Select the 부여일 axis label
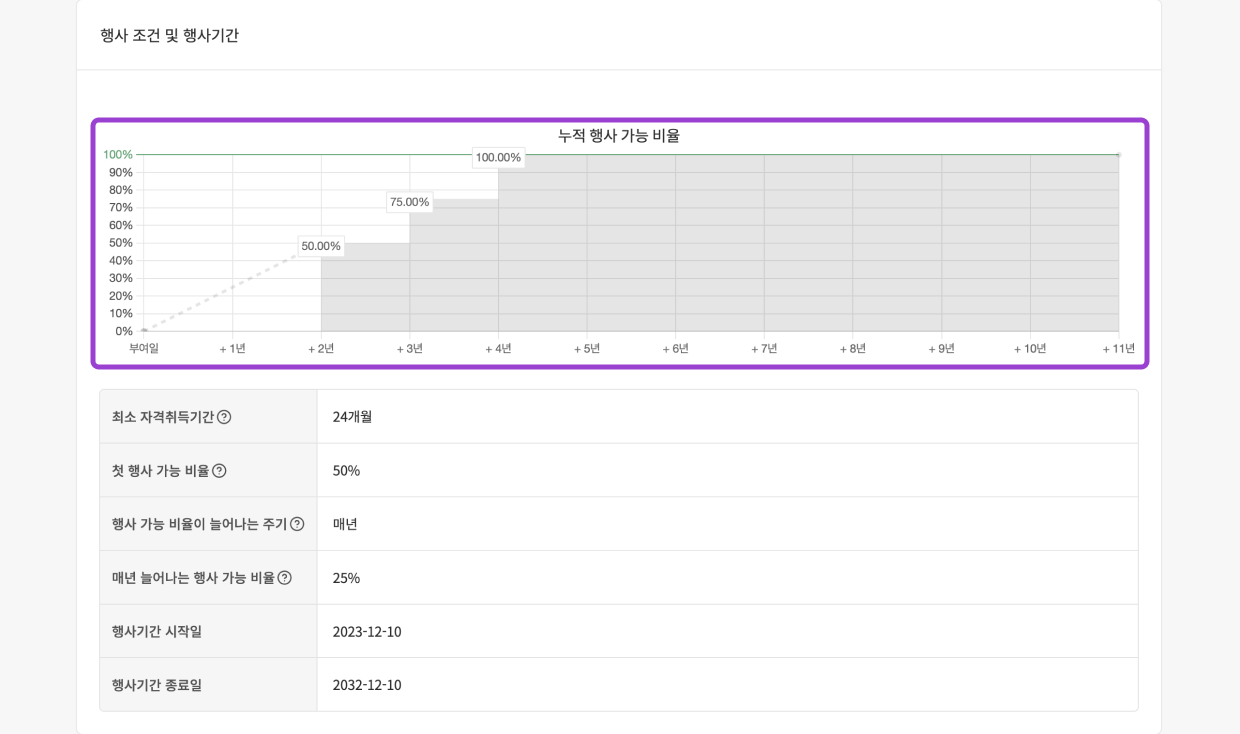Viewport: 1240px width, 734px height. click(143, 349)
